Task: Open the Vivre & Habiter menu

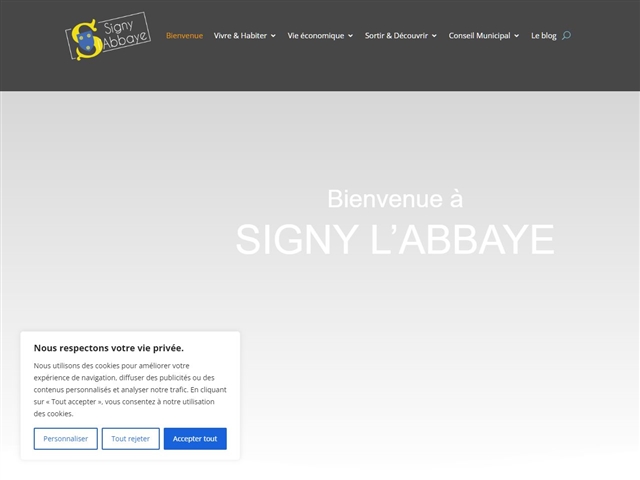Action: 240,36
